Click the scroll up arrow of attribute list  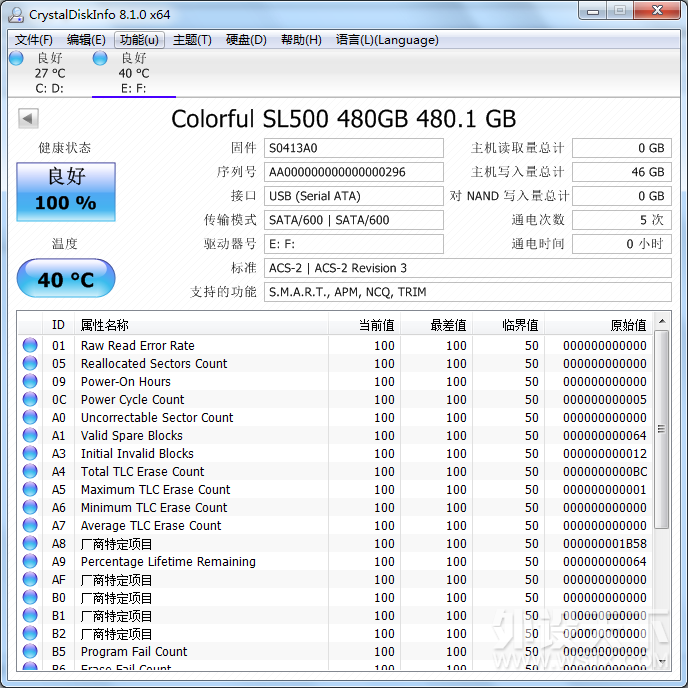(x=662, y=323)
